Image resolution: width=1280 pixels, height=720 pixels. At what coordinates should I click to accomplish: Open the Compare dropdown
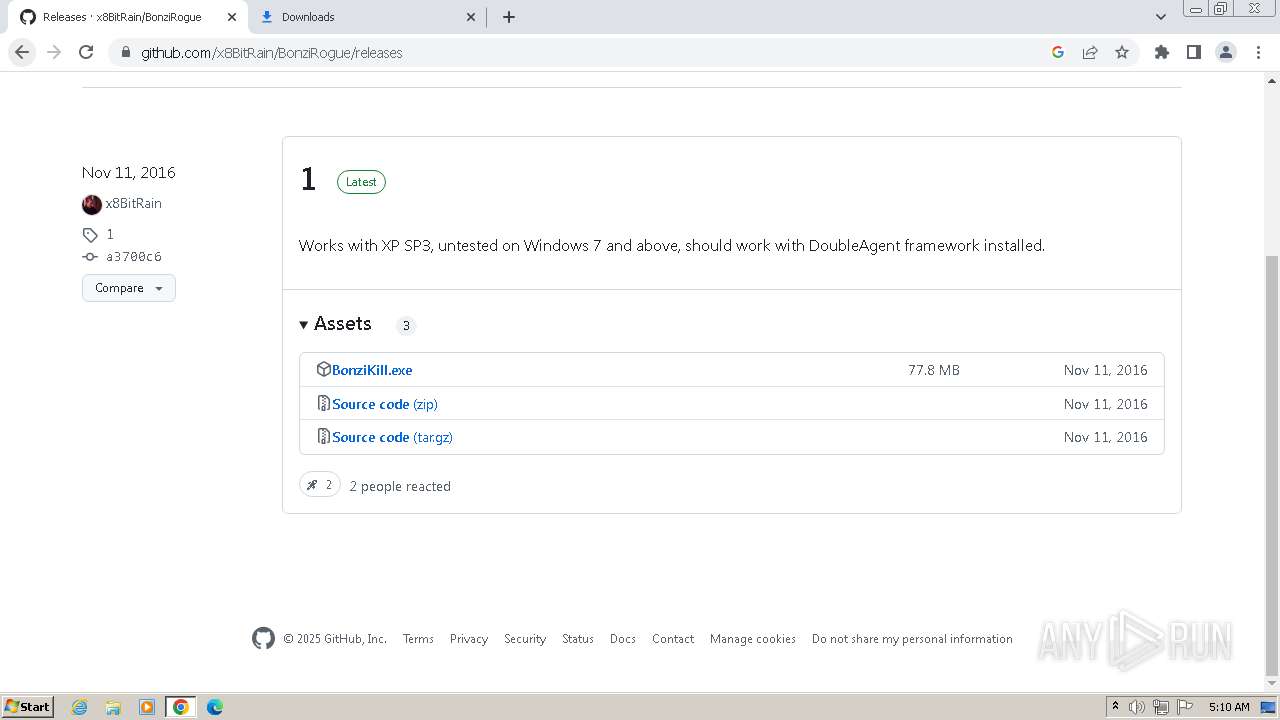click(129, 288)
